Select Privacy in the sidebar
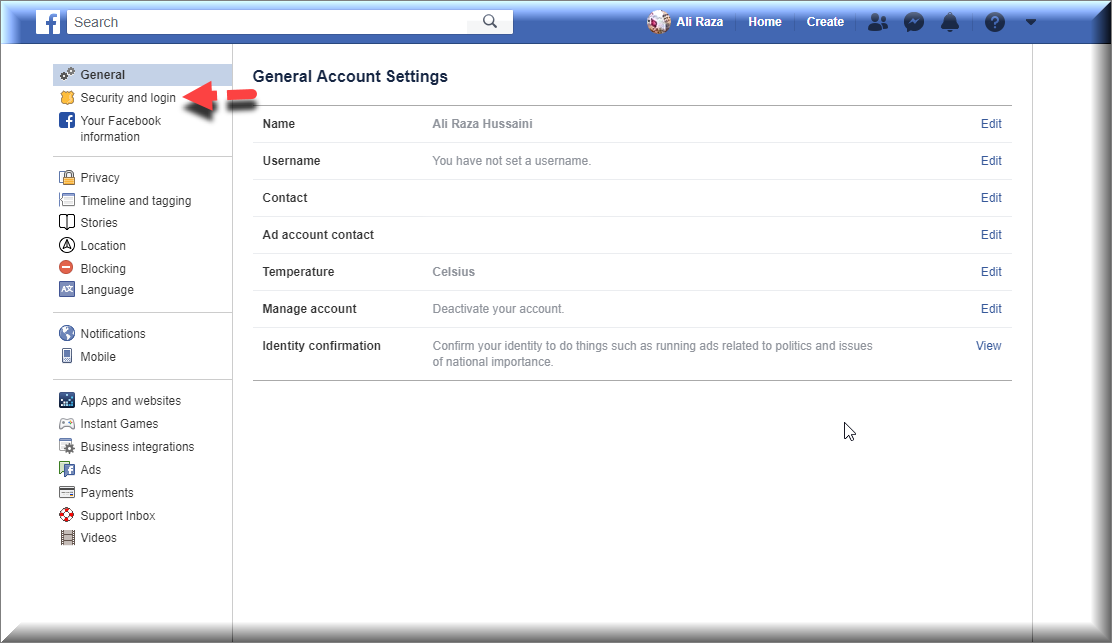The height and width of the screenshot is (643, 1112). [100, 178]
